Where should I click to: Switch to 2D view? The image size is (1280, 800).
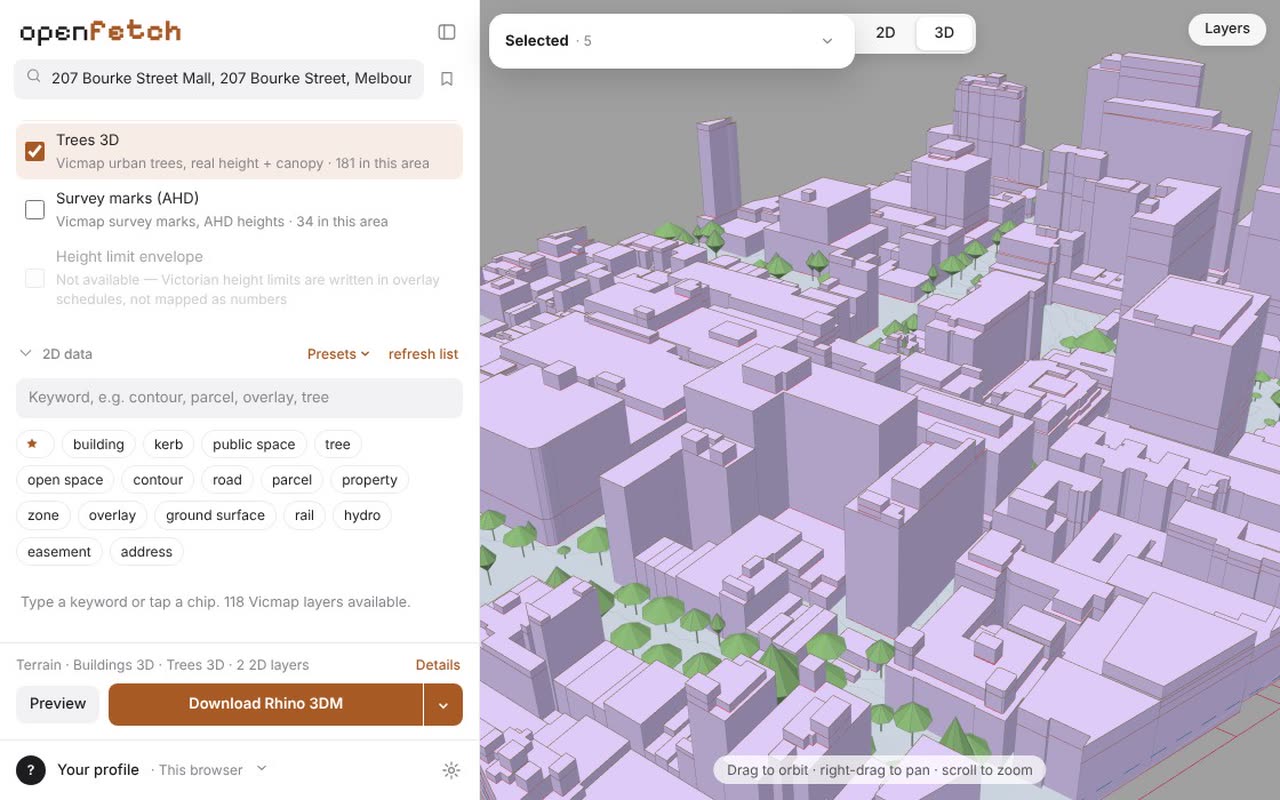pos(885,33)
